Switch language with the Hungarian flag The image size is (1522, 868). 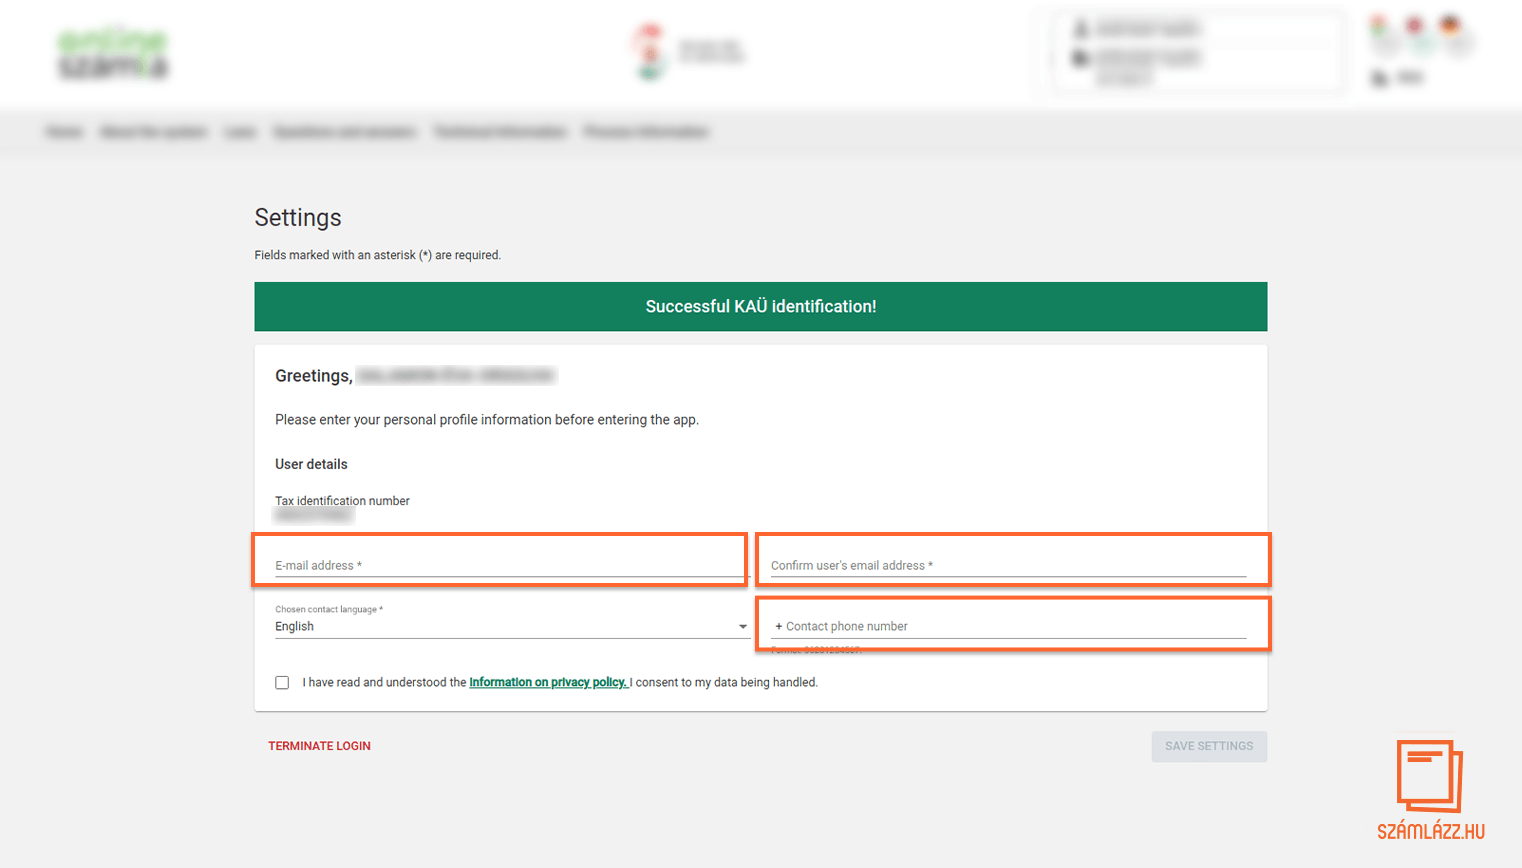(x=1379, y=26)
